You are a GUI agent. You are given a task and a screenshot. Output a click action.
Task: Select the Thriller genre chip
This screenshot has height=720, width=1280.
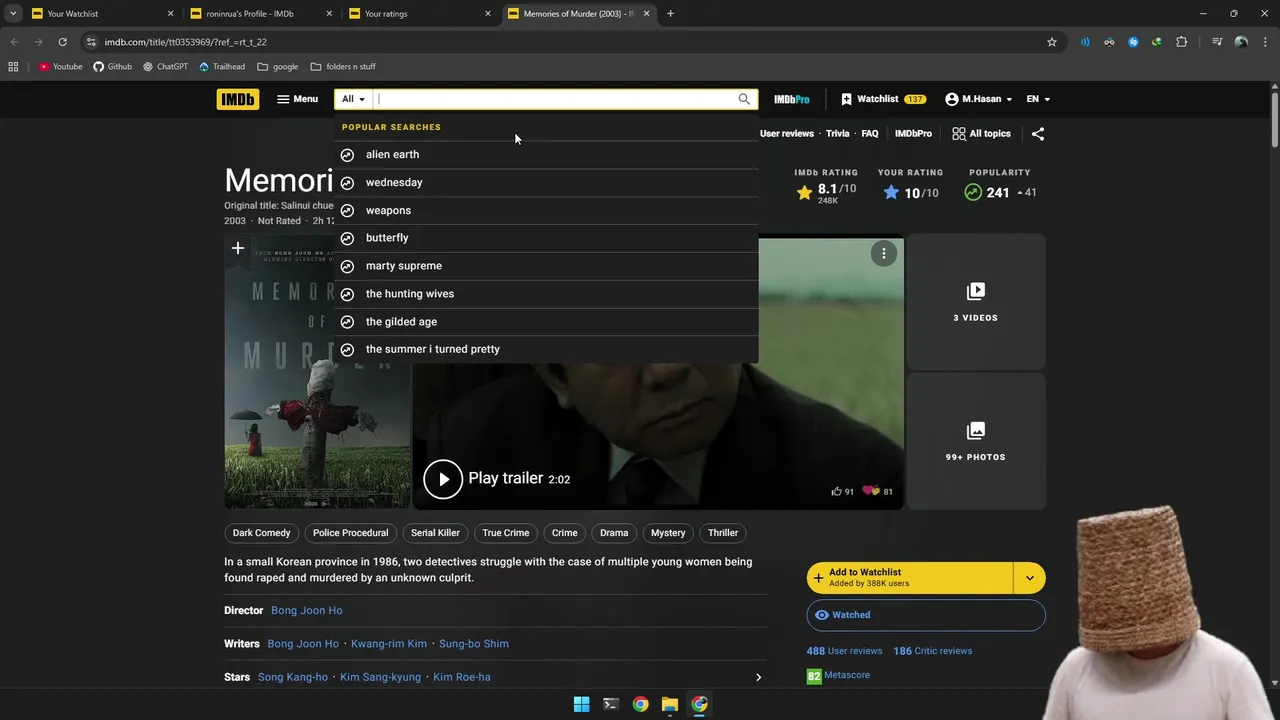pos(723,533)
